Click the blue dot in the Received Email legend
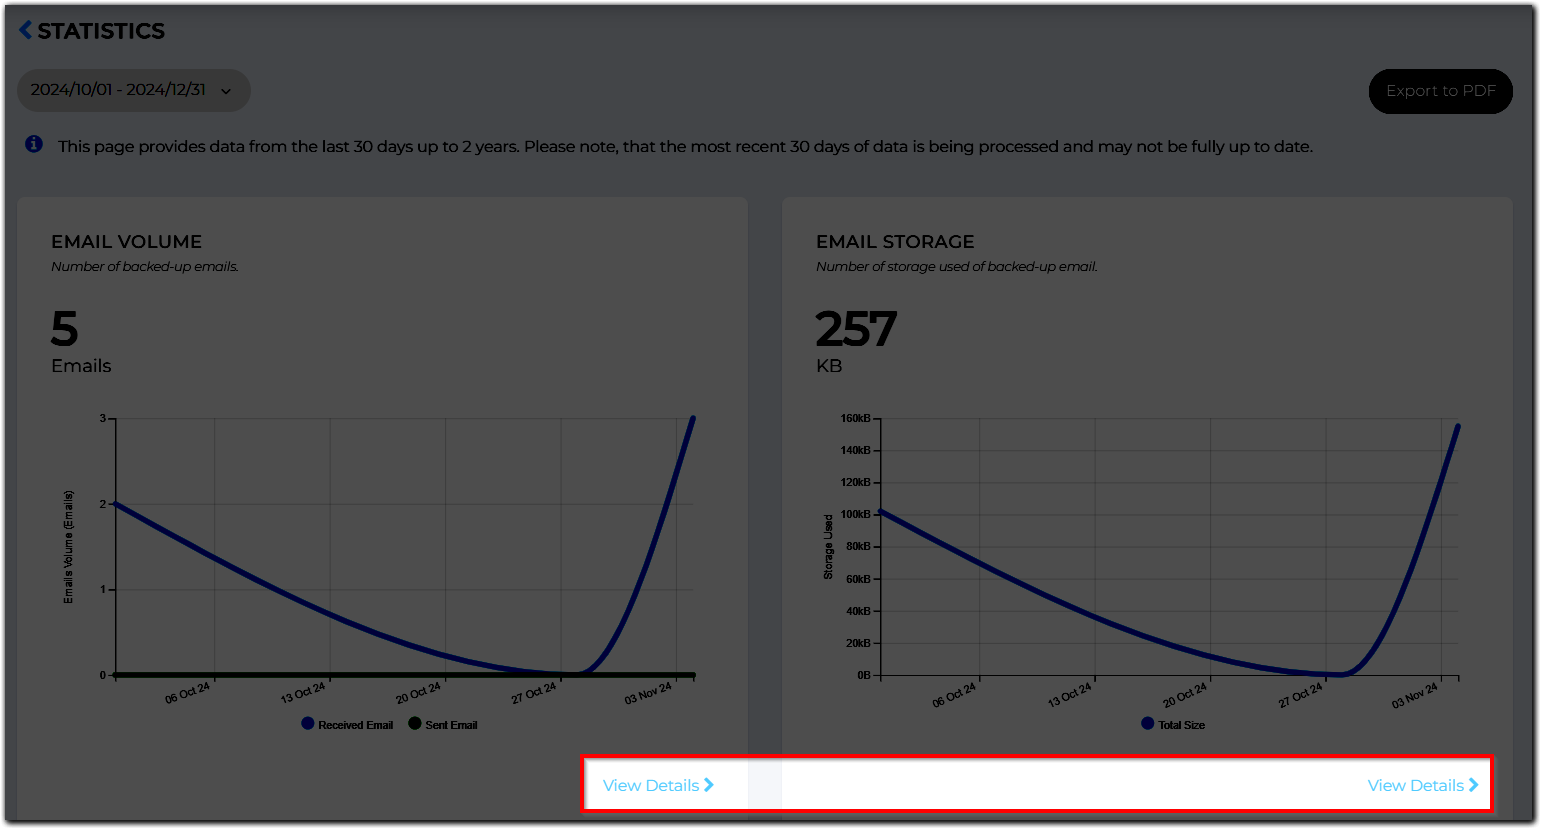1541x829 pixels. click(306, 723)
